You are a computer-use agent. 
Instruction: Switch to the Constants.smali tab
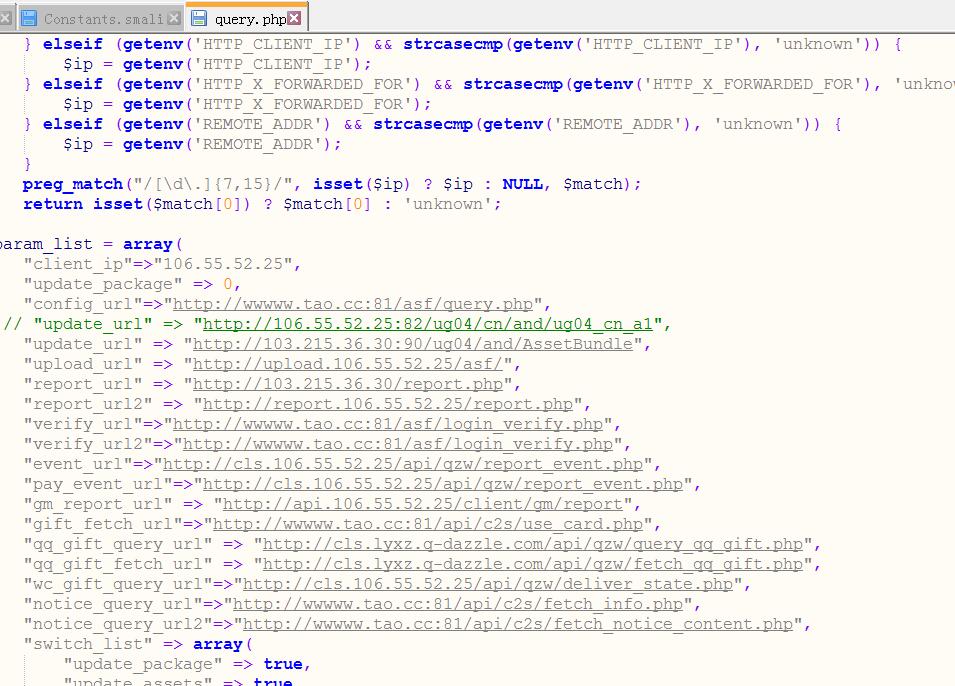point(103,18)
